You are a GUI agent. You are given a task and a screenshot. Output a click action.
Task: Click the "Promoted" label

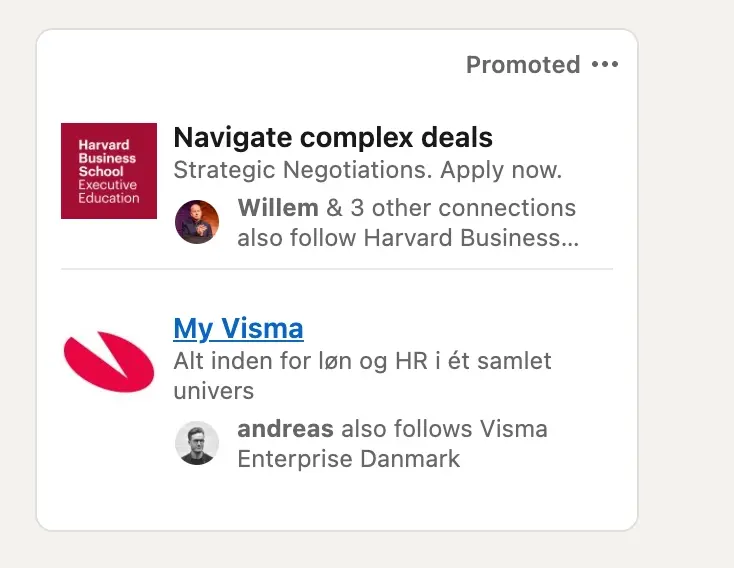click(523, 64)
